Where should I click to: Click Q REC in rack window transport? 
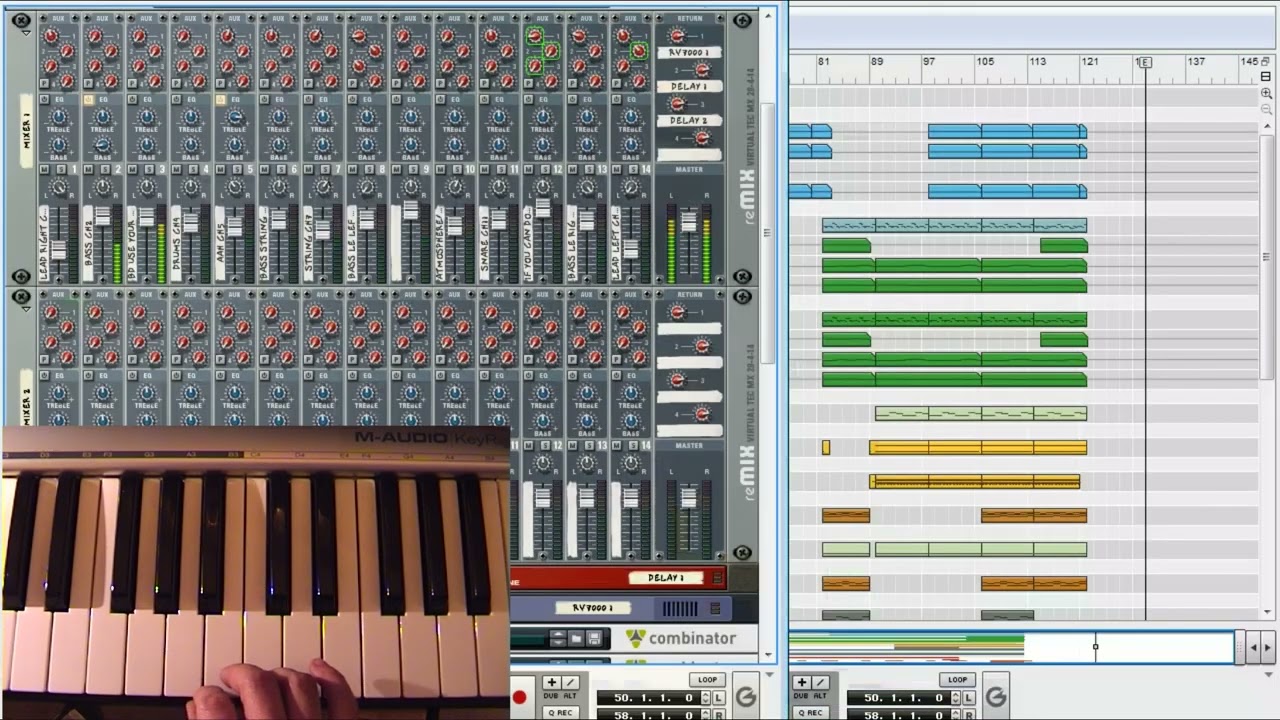(560, 713)
